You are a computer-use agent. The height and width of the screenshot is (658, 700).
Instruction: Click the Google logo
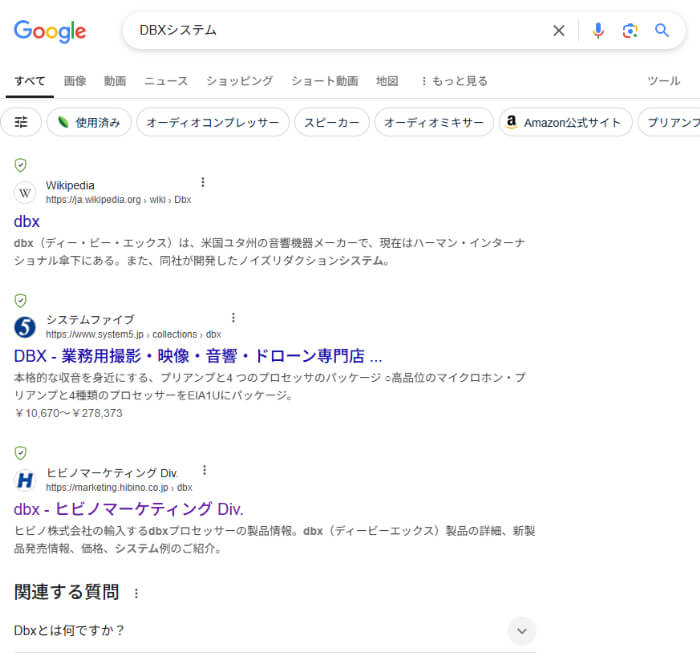50,31
